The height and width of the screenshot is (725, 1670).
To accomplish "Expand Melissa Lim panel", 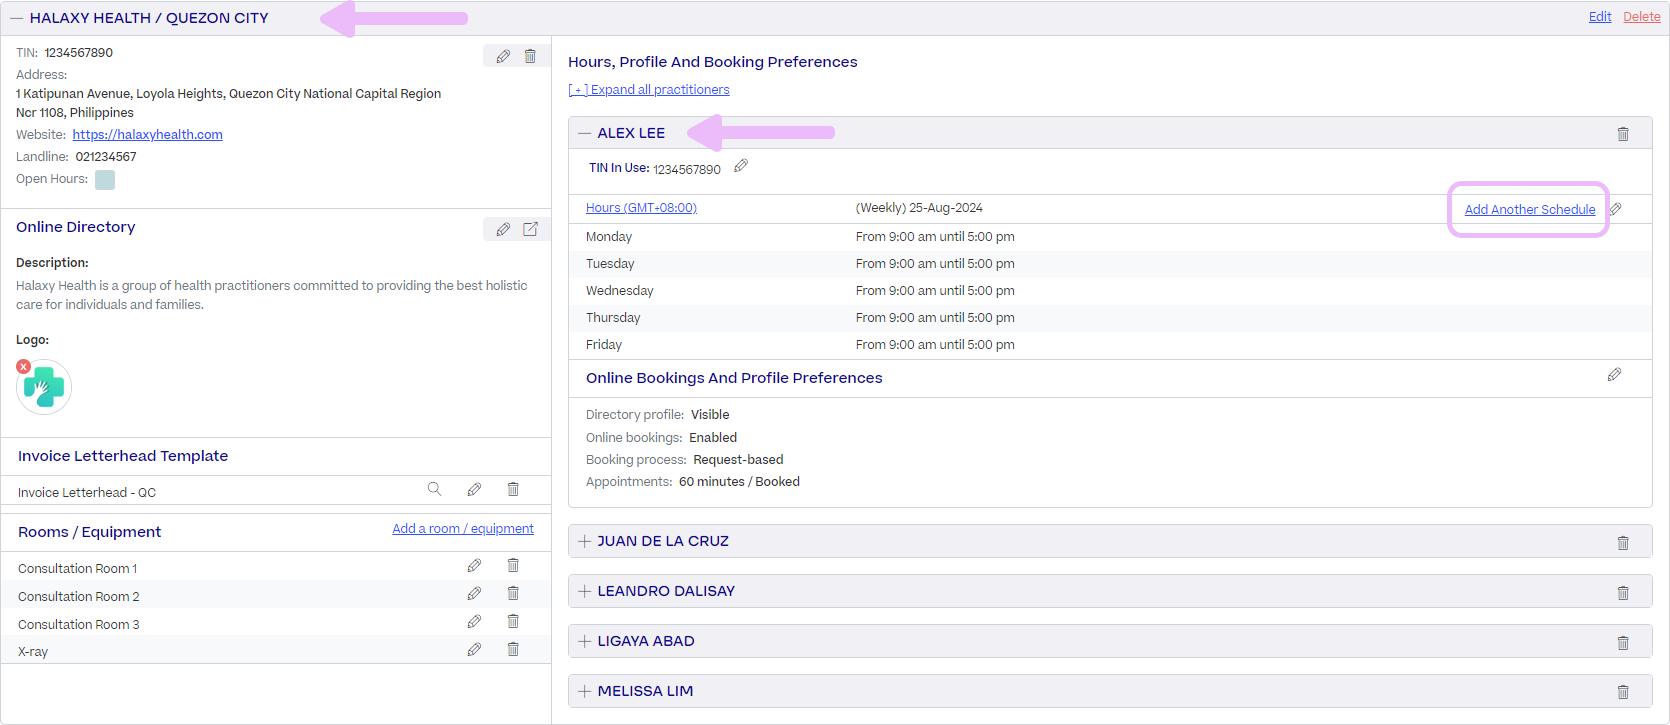I will point(585,691).
